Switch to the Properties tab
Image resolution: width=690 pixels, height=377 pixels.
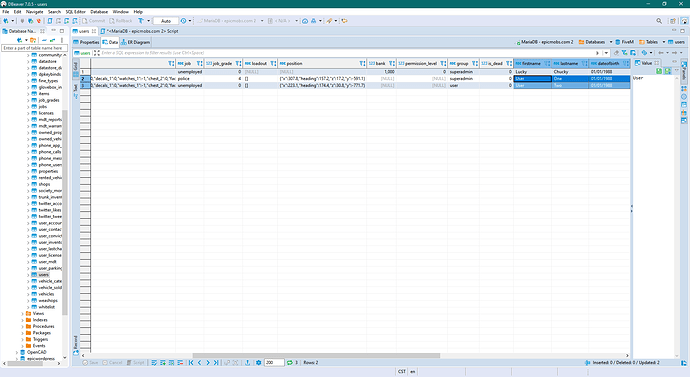86,42
